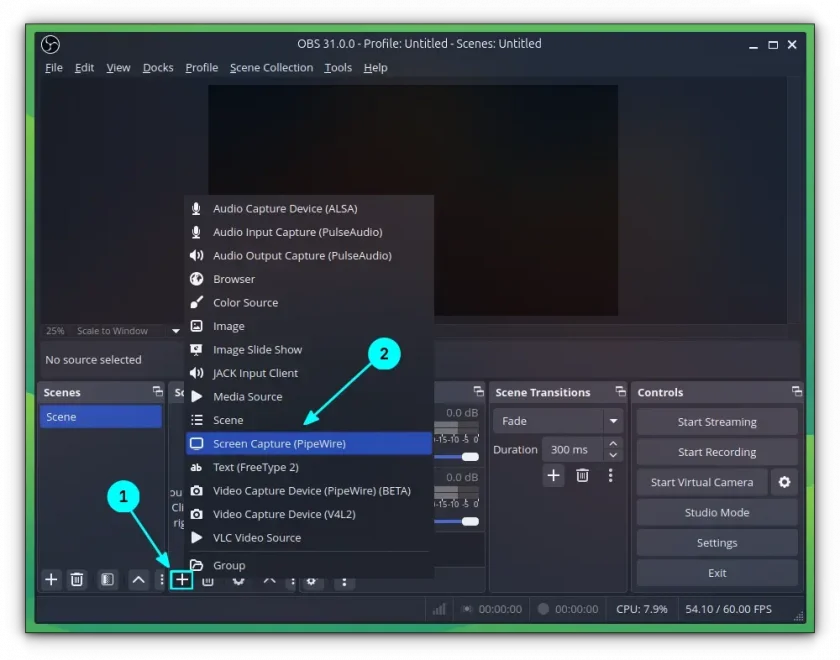Image resolution: width=840 pixels, height=660 pixels.
Task: Open the Scene Collection menu
Action: pyautogui.click(x=271, y=68)
